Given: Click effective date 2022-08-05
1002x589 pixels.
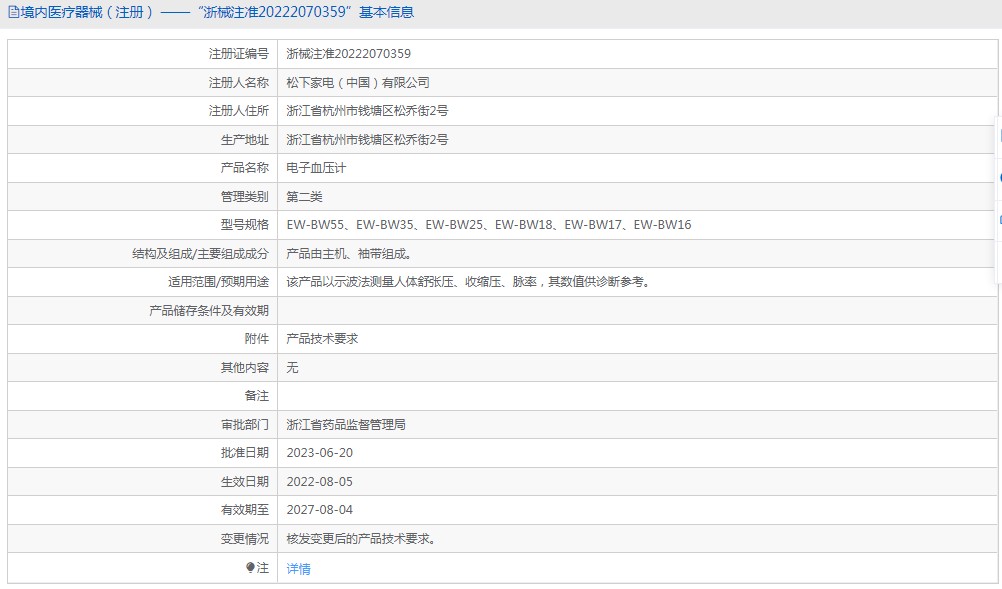Looking at the screenshot, I should point(320,482).
